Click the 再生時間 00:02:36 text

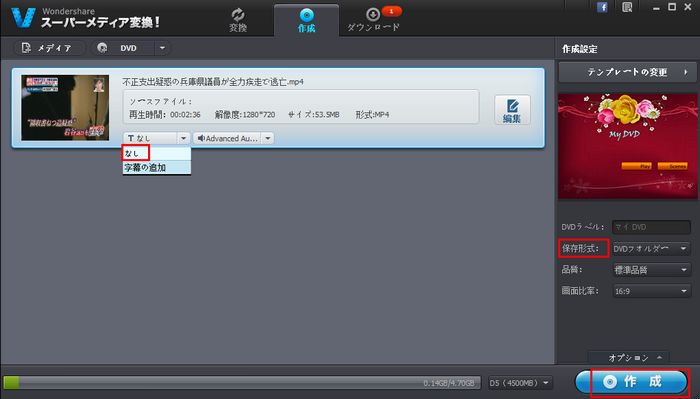click(165, 115)
